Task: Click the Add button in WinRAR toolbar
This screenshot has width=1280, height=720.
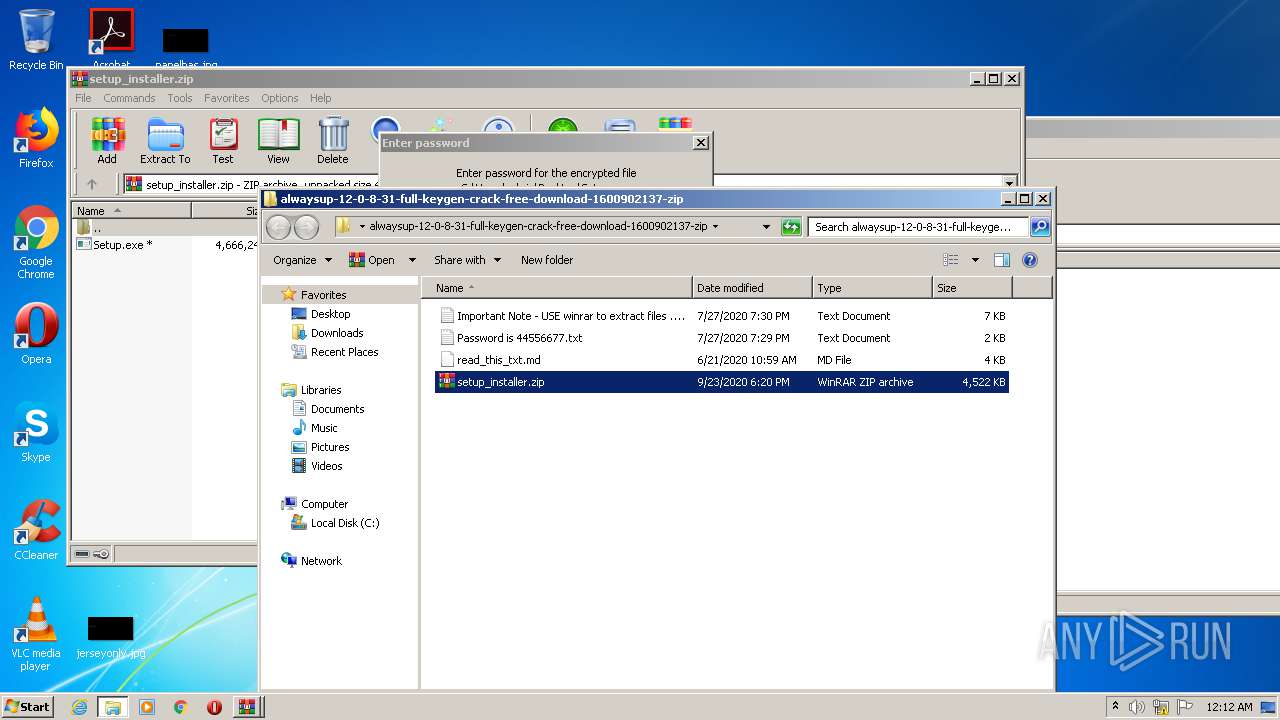Action: tap(107, 141)
